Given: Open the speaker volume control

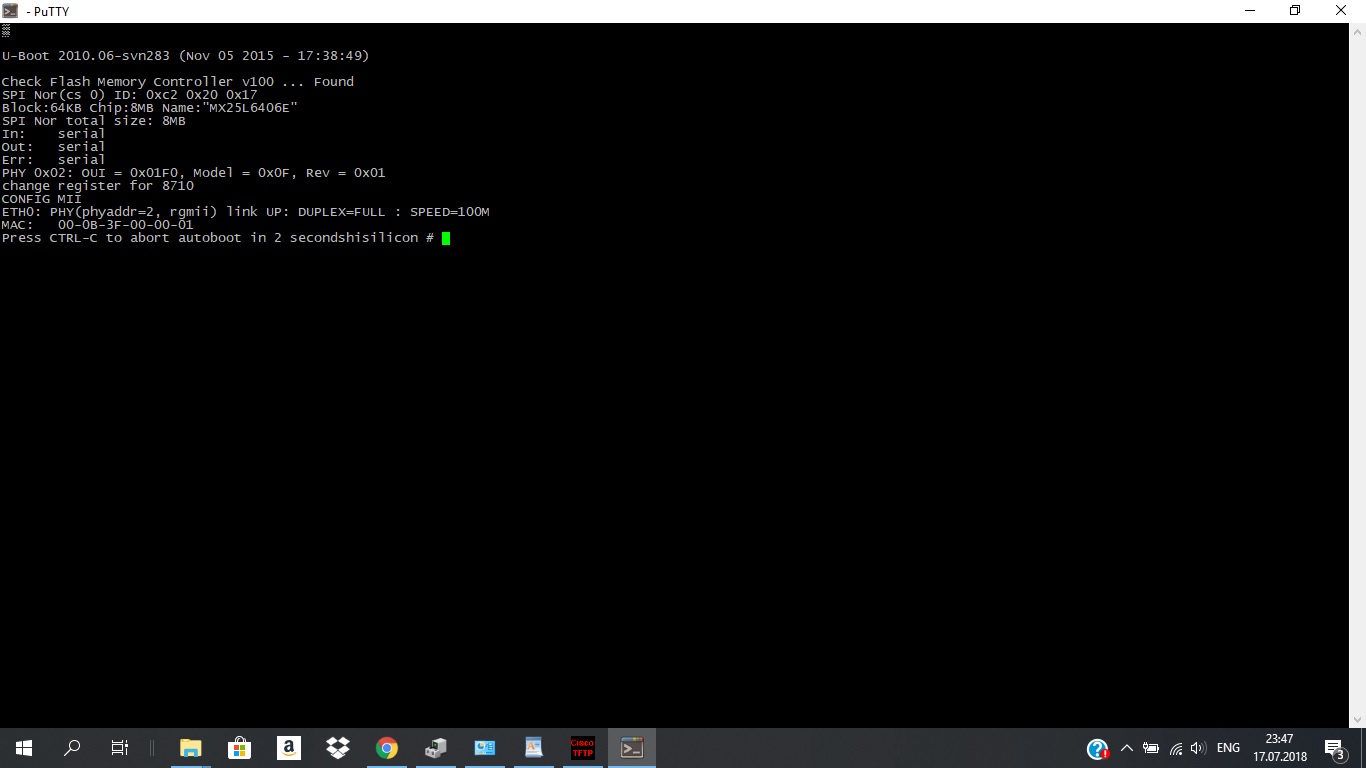Looking at the screenshot, I should [1199, 748].
